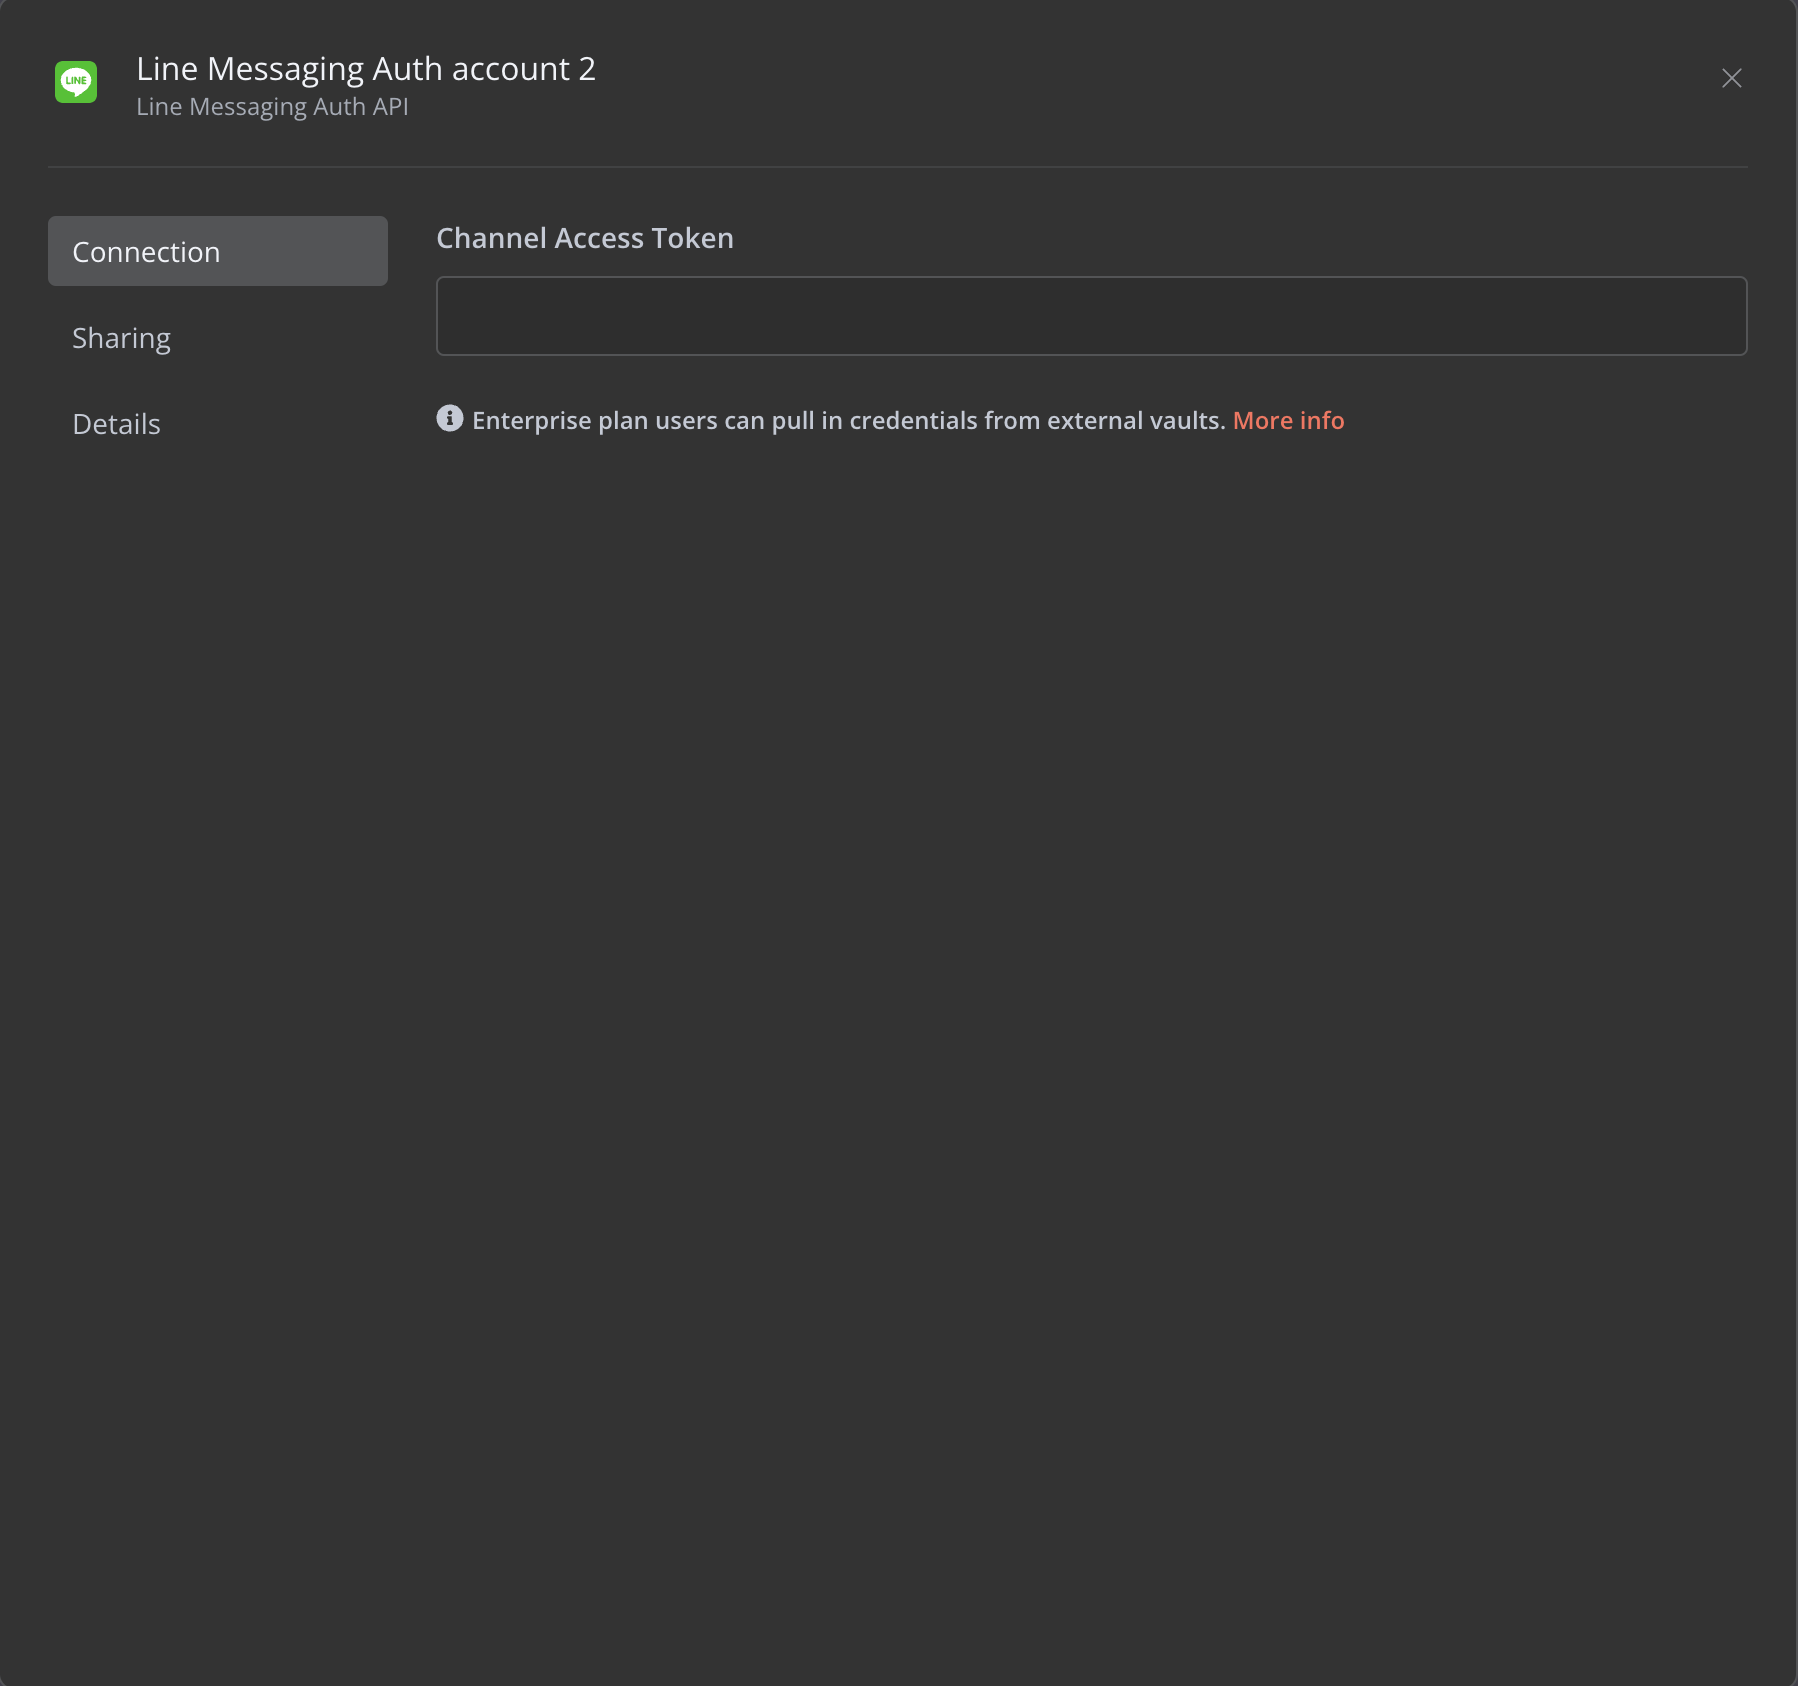Viewport: 1798px width, 1686px height.
Task: Click the 'Line Messaging Auth API' subtitle
Action: tap(272, 106)
